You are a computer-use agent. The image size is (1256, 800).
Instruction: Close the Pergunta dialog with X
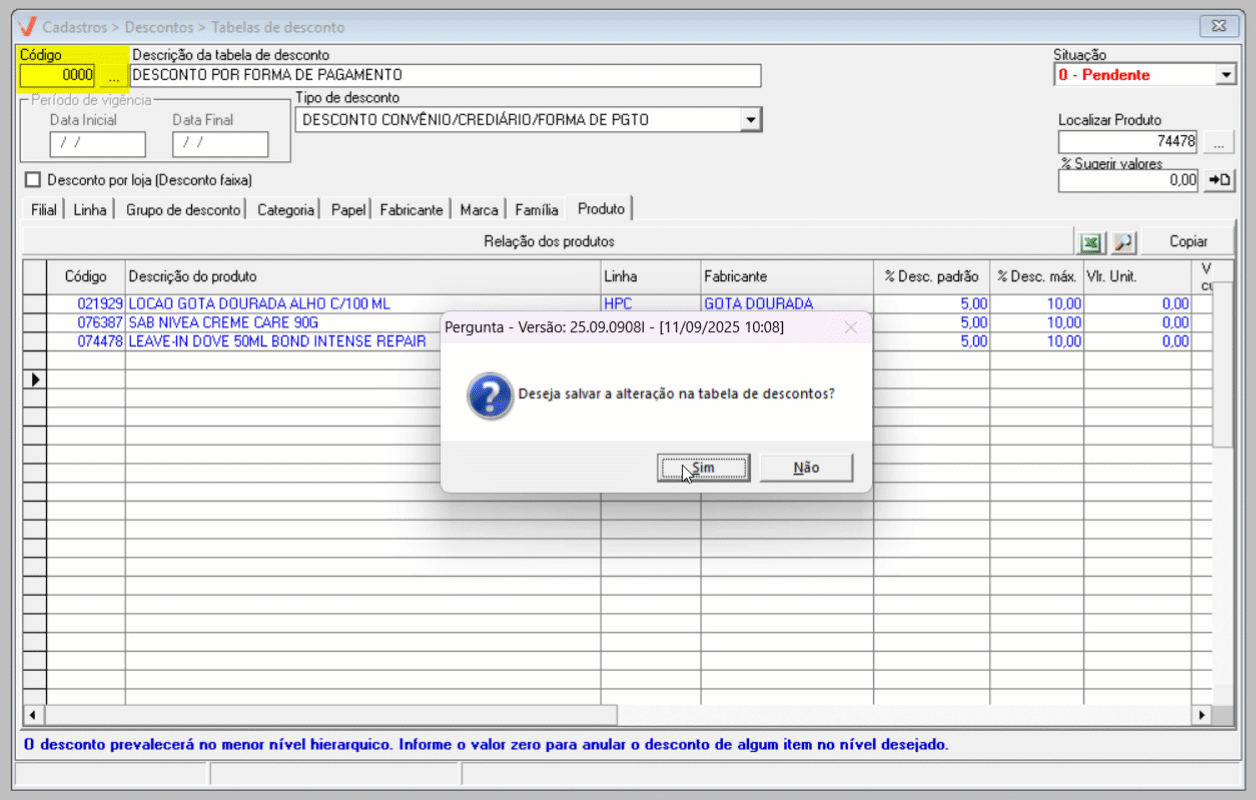[x=851, y=327]
